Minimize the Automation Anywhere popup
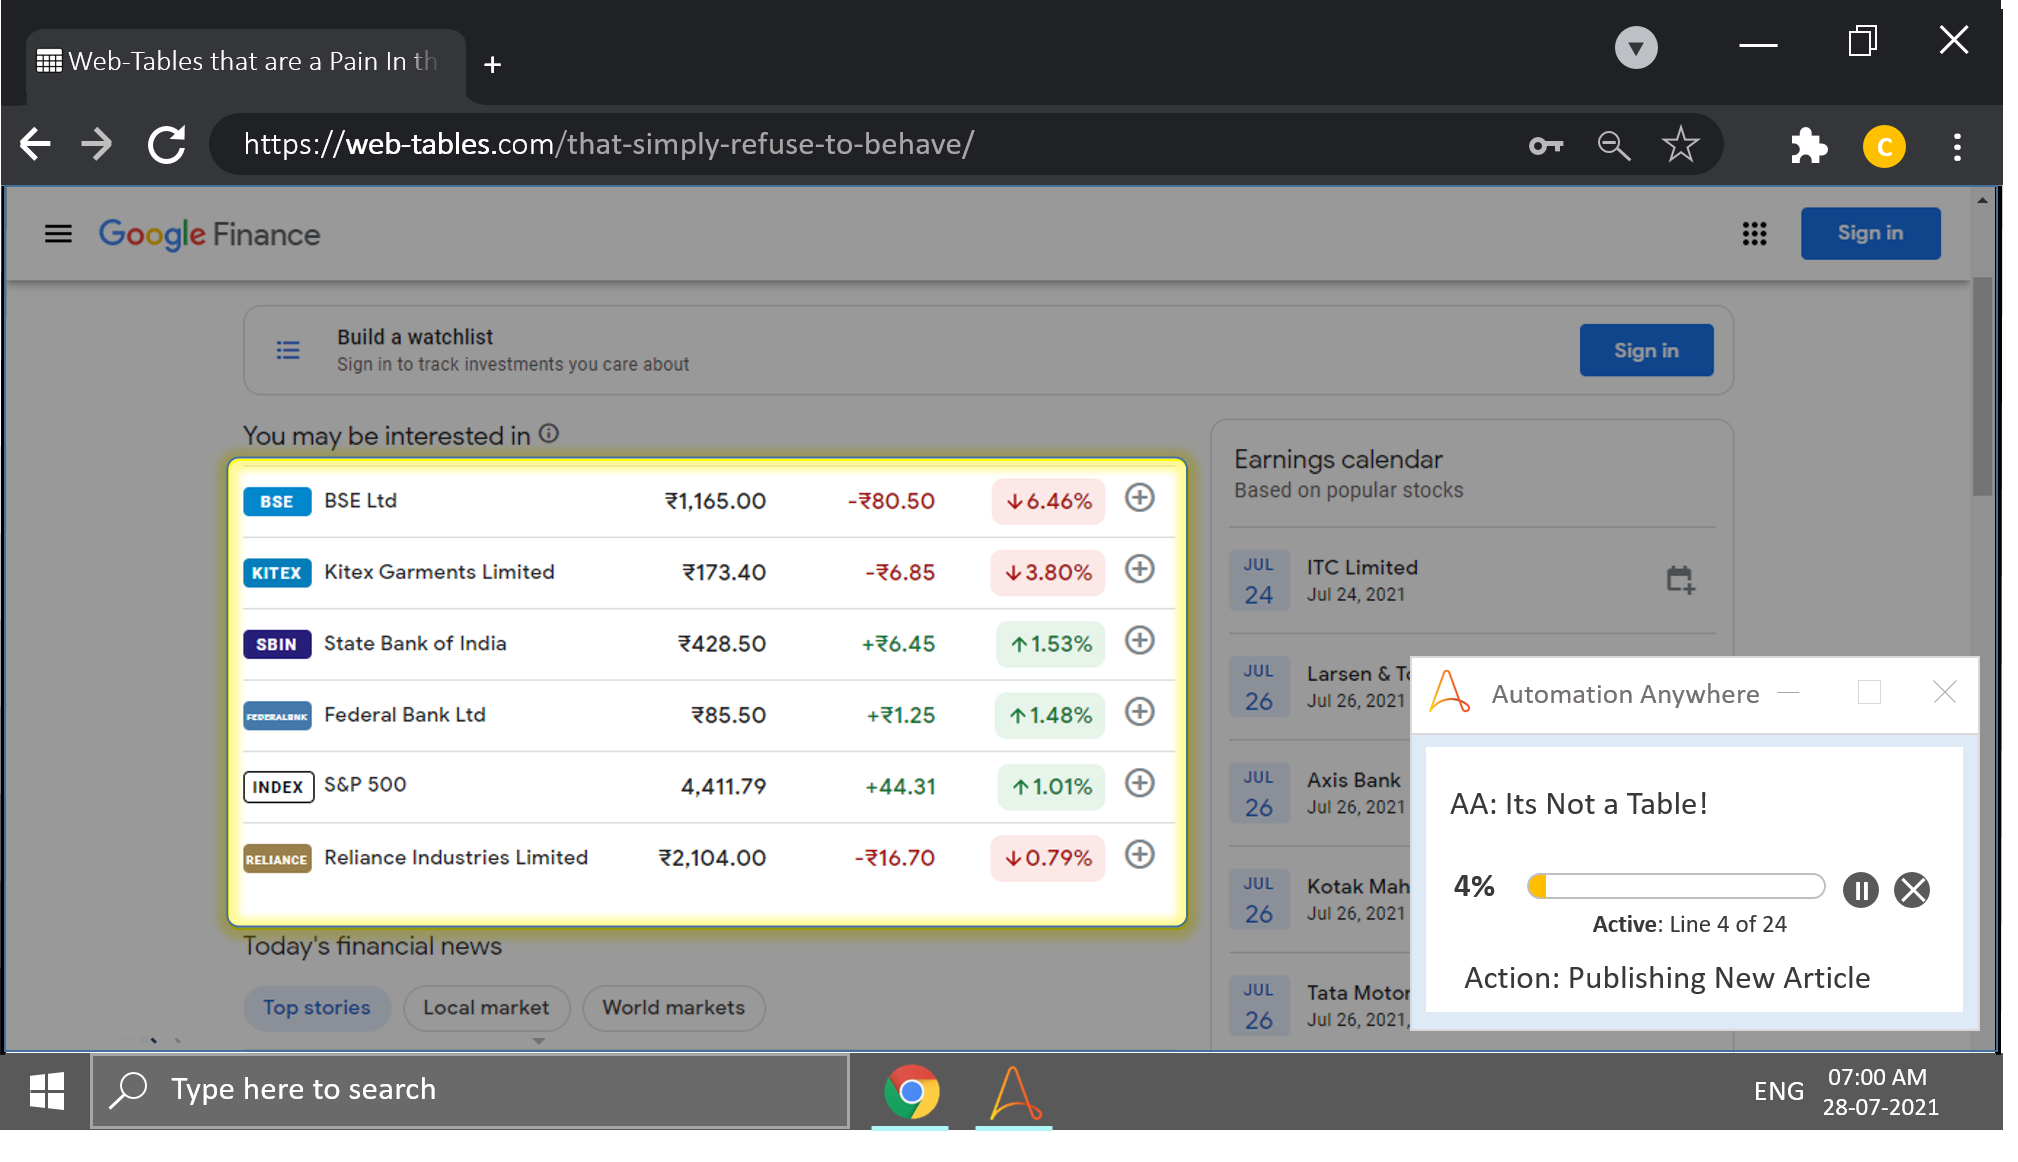The height and width of the screenshot is (1162, 2018). 1789,693
